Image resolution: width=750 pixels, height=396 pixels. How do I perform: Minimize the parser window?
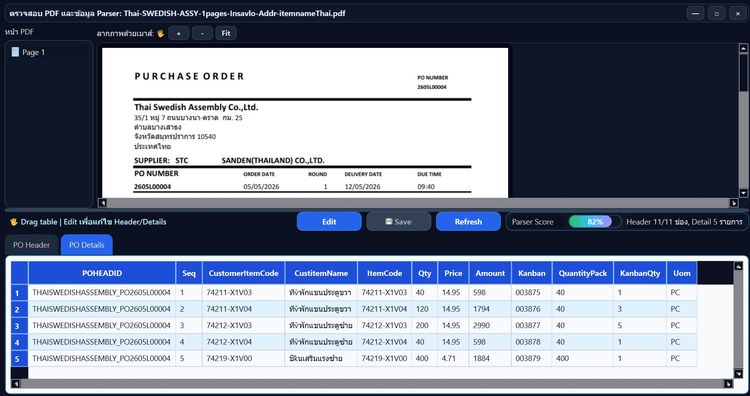[x=695, y=14]
